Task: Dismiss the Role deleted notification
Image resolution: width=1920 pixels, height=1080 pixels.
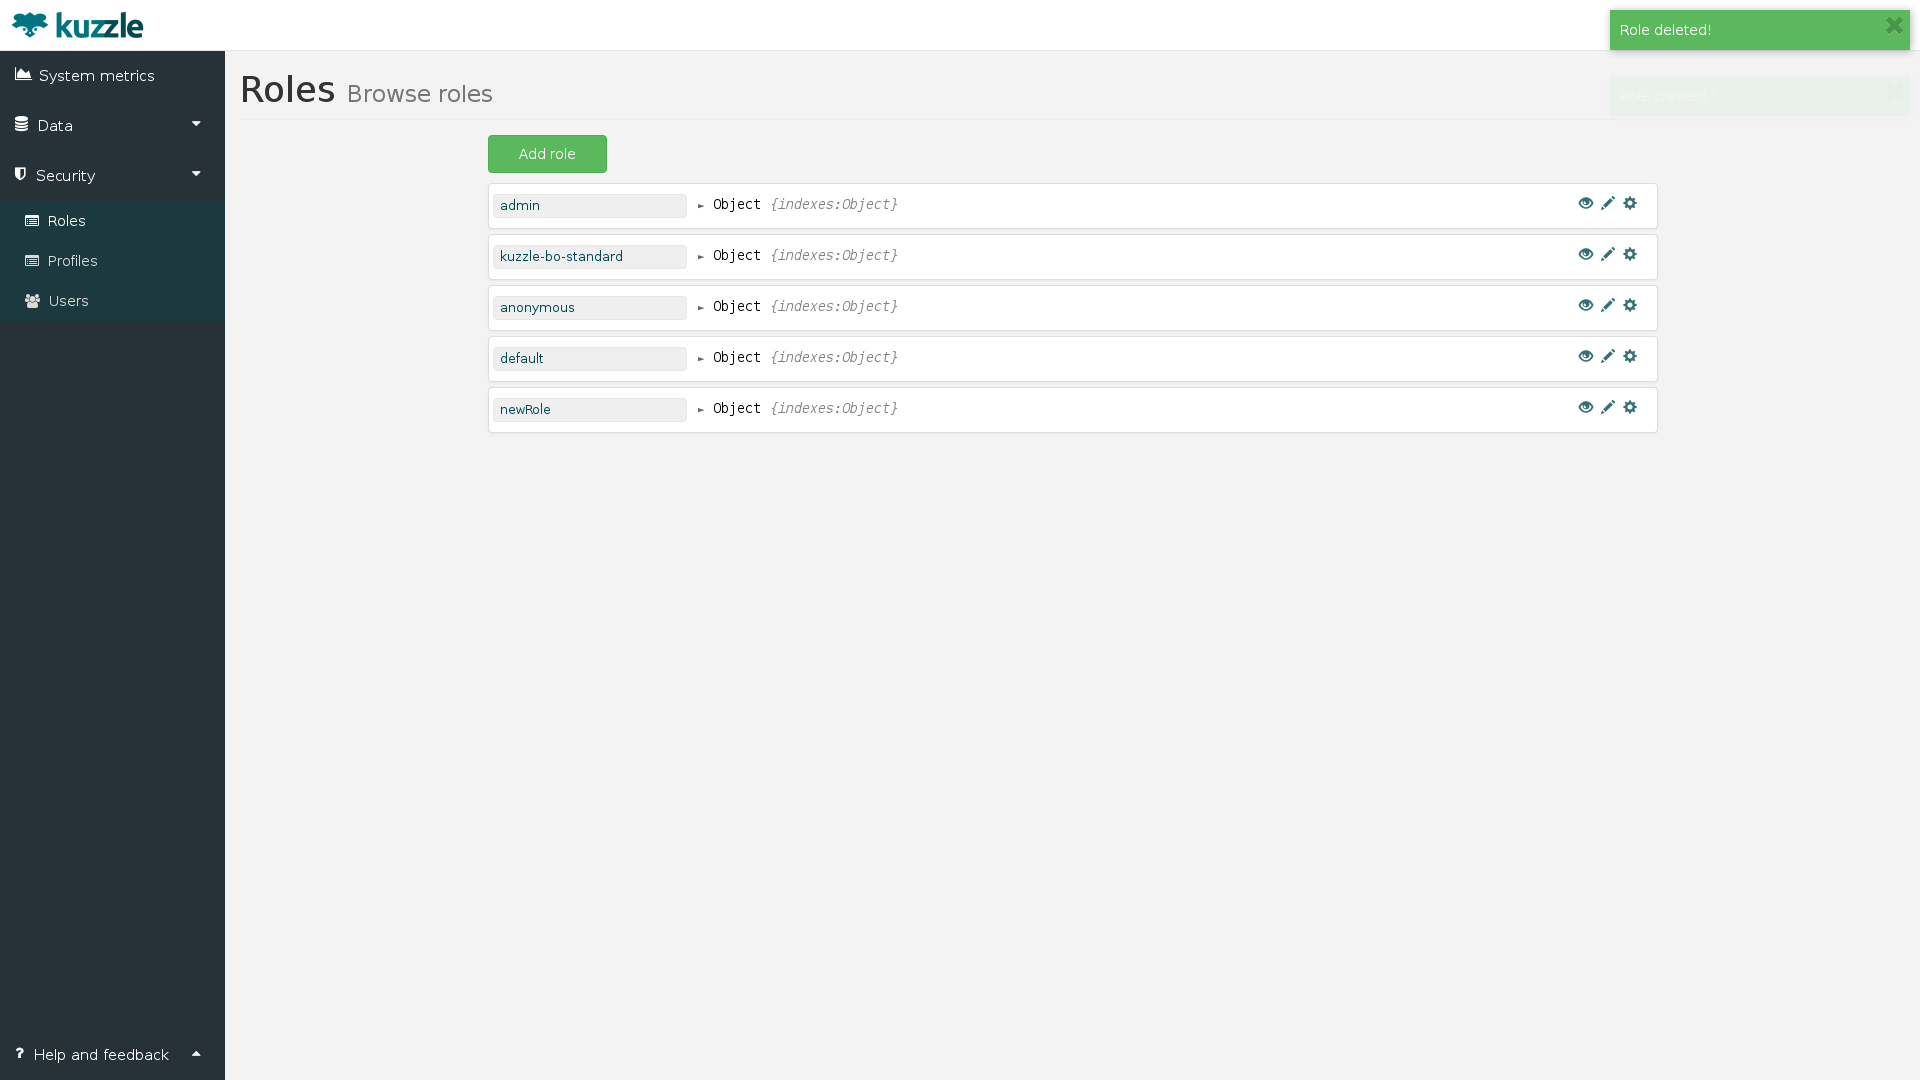Action: coord(1894,26)
